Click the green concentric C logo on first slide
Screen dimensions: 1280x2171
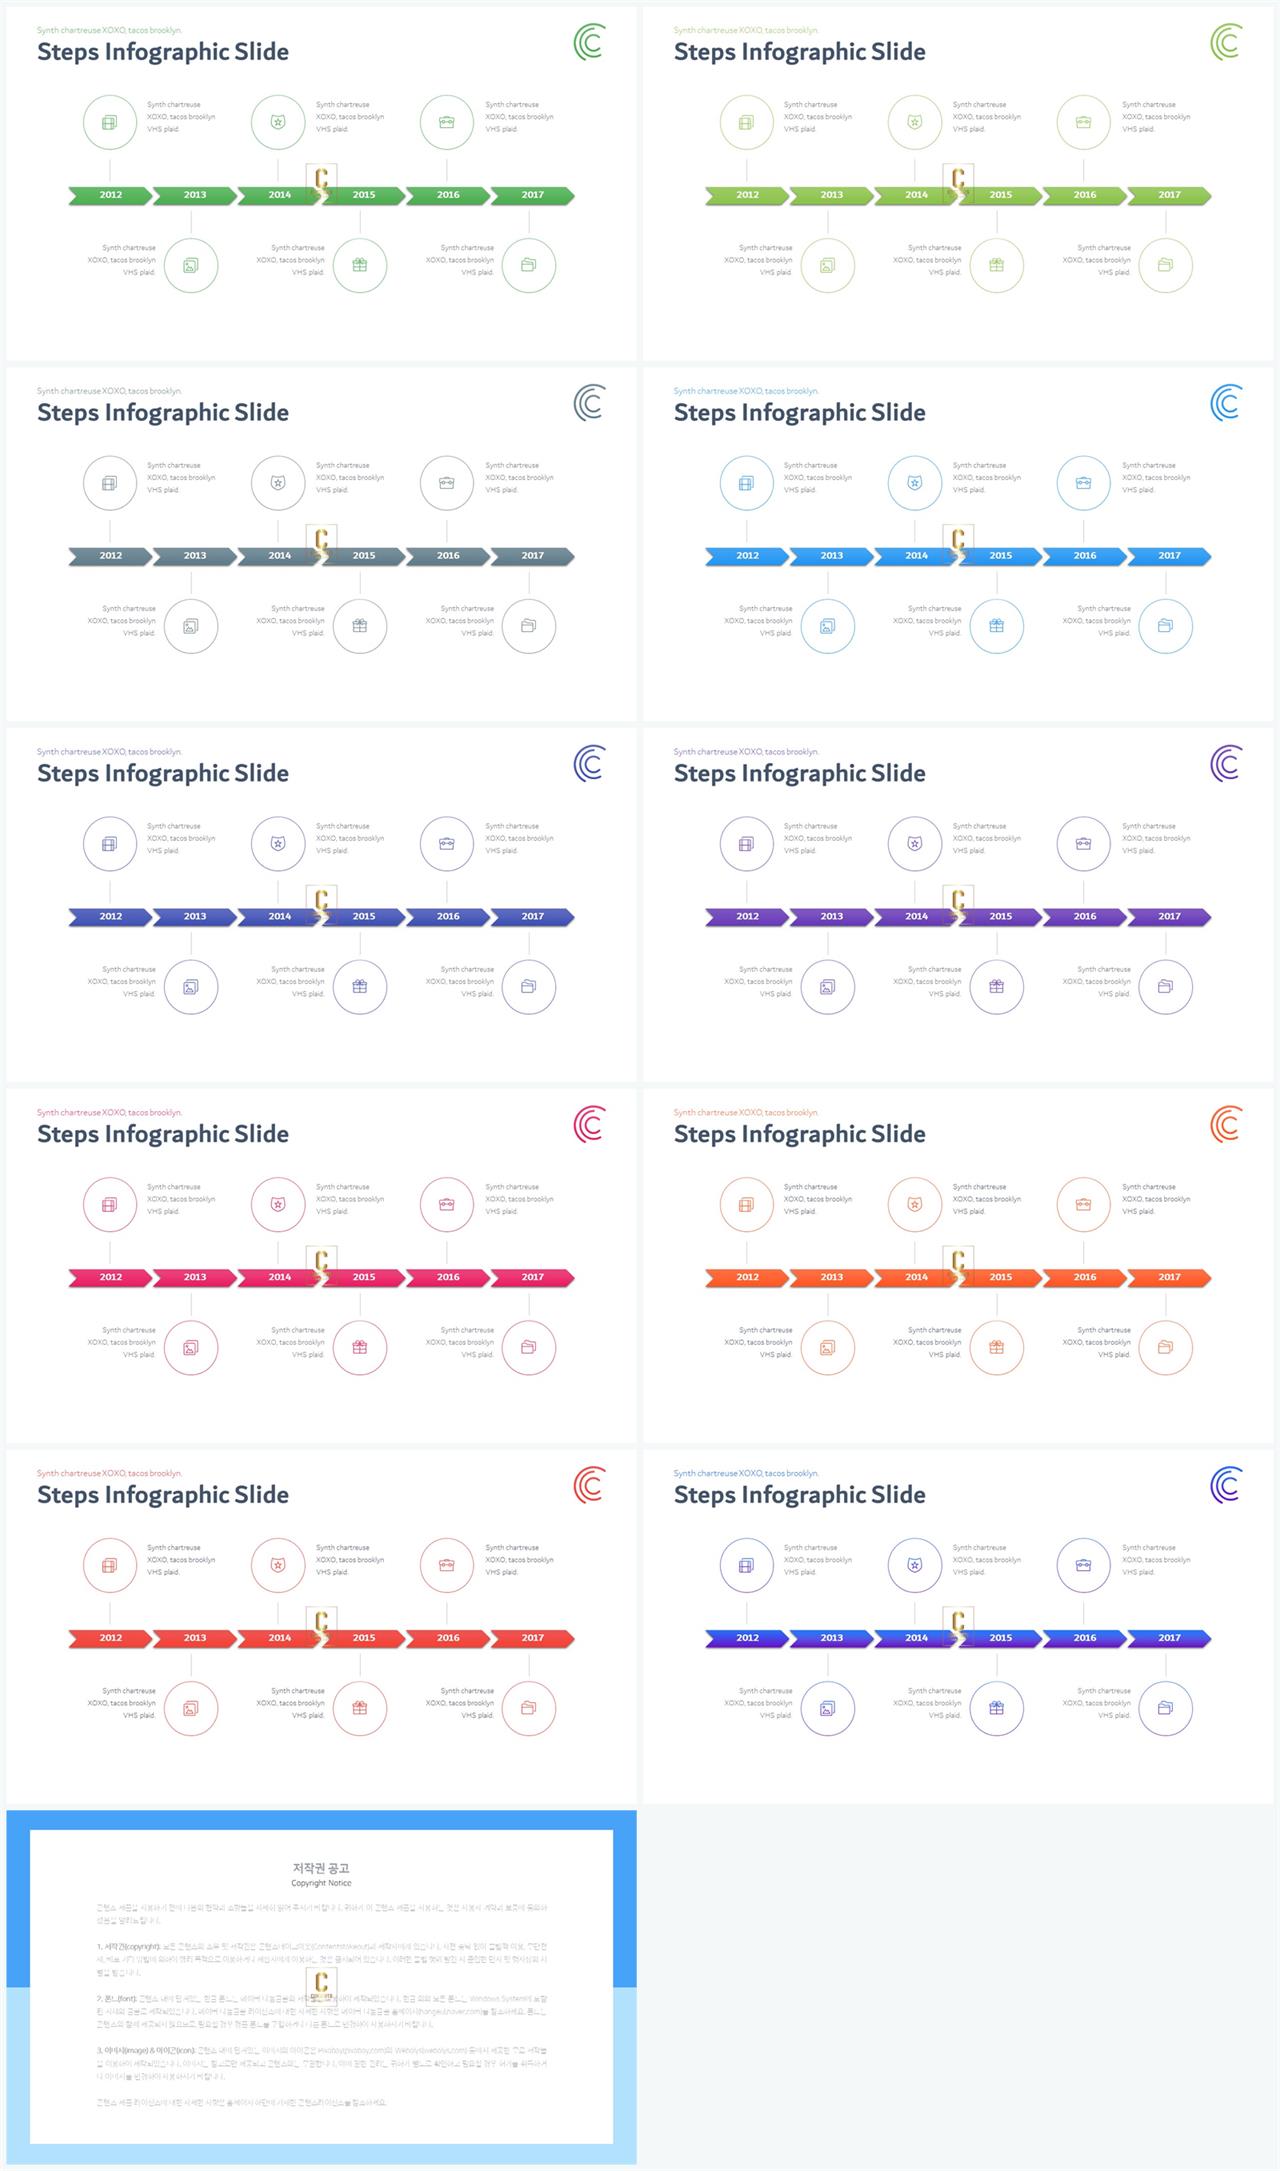[x=590, y=43]
